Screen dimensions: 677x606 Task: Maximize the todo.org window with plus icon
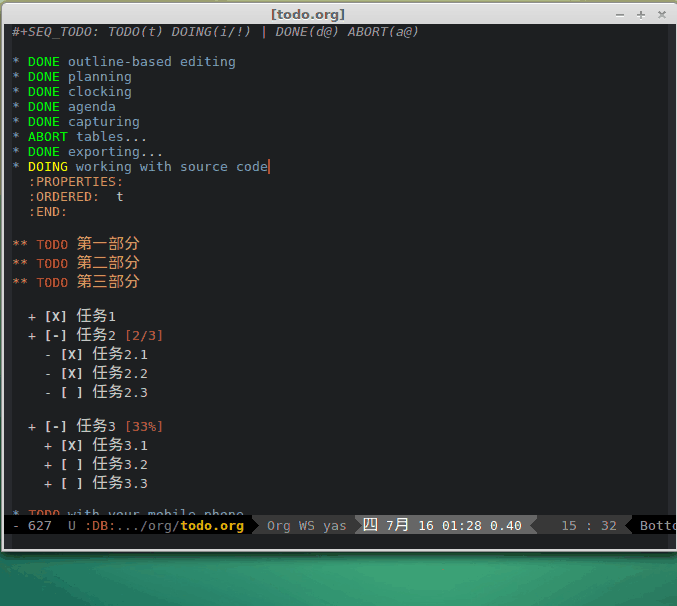[641, 15]
